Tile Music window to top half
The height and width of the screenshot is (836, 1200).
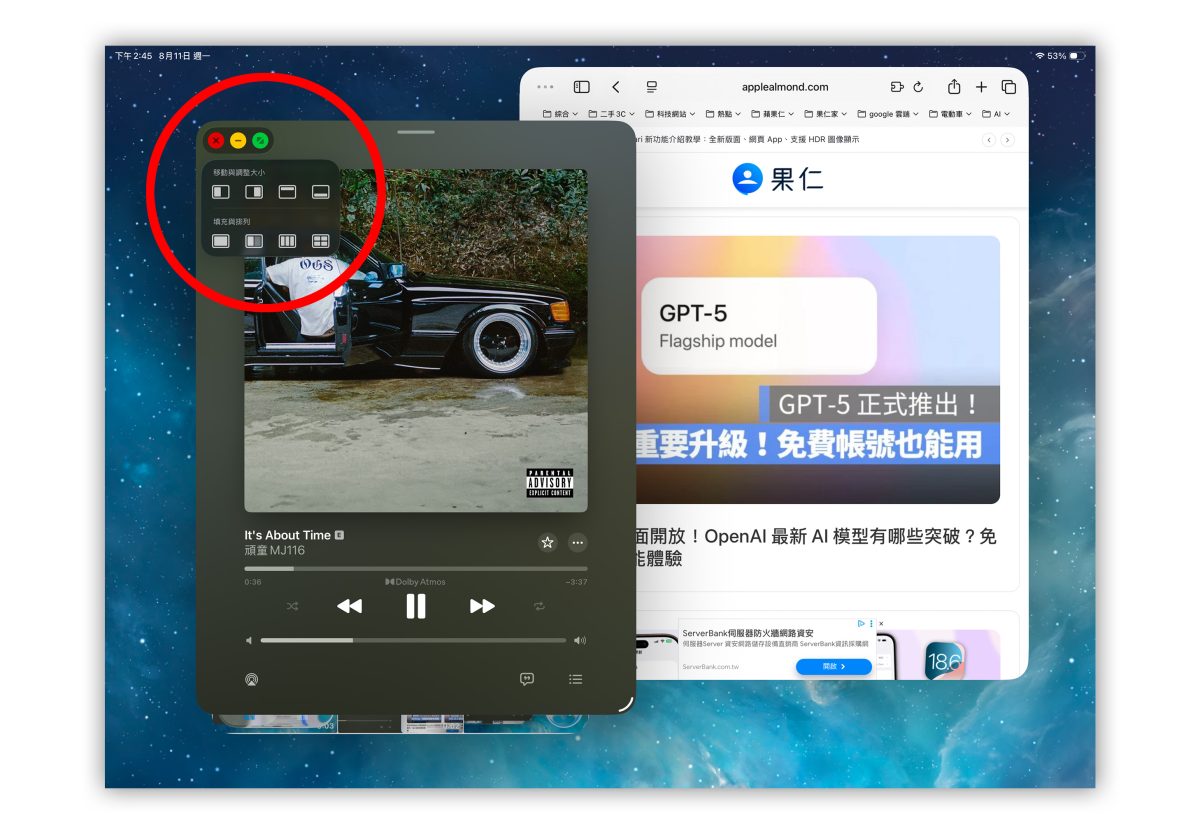(x=287, y=191)
